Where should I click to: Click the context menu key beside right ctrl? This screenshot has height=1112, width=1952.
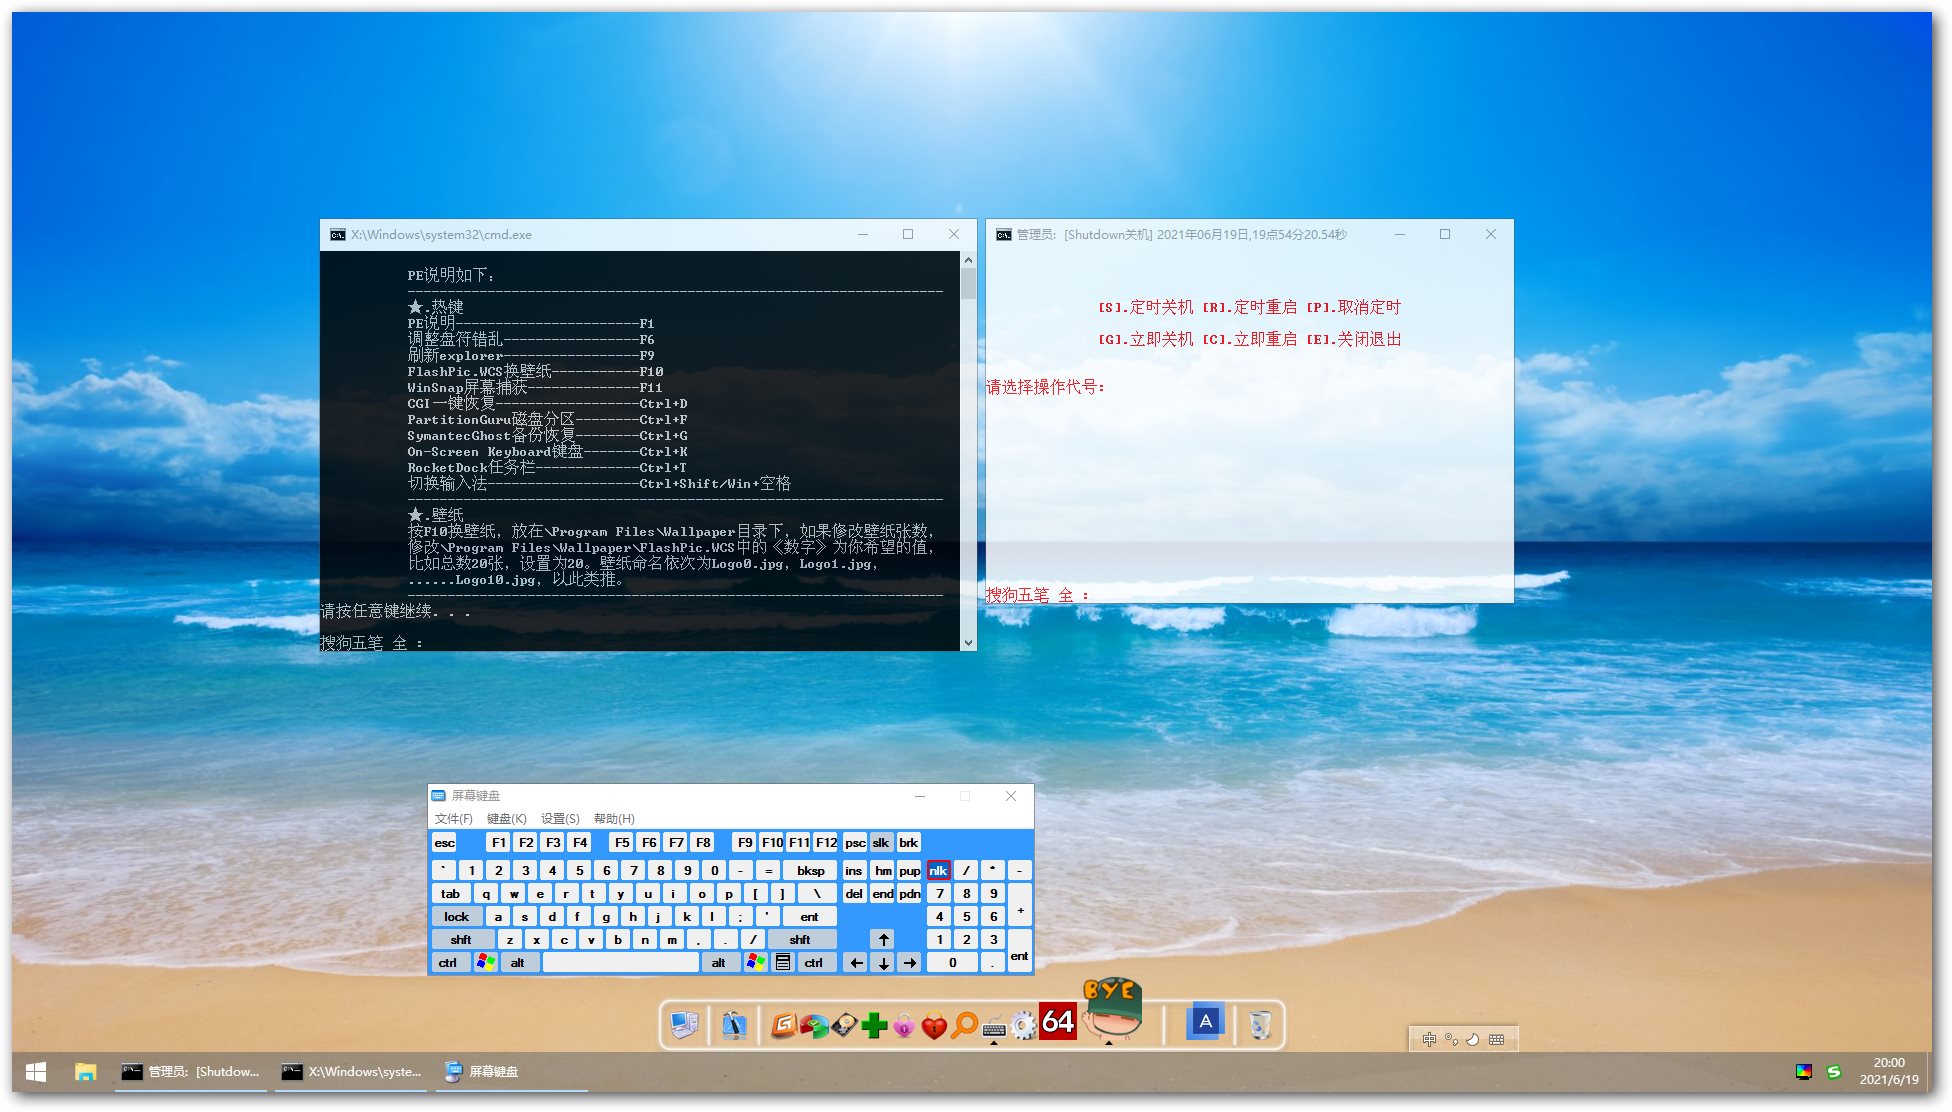point(783,962)
